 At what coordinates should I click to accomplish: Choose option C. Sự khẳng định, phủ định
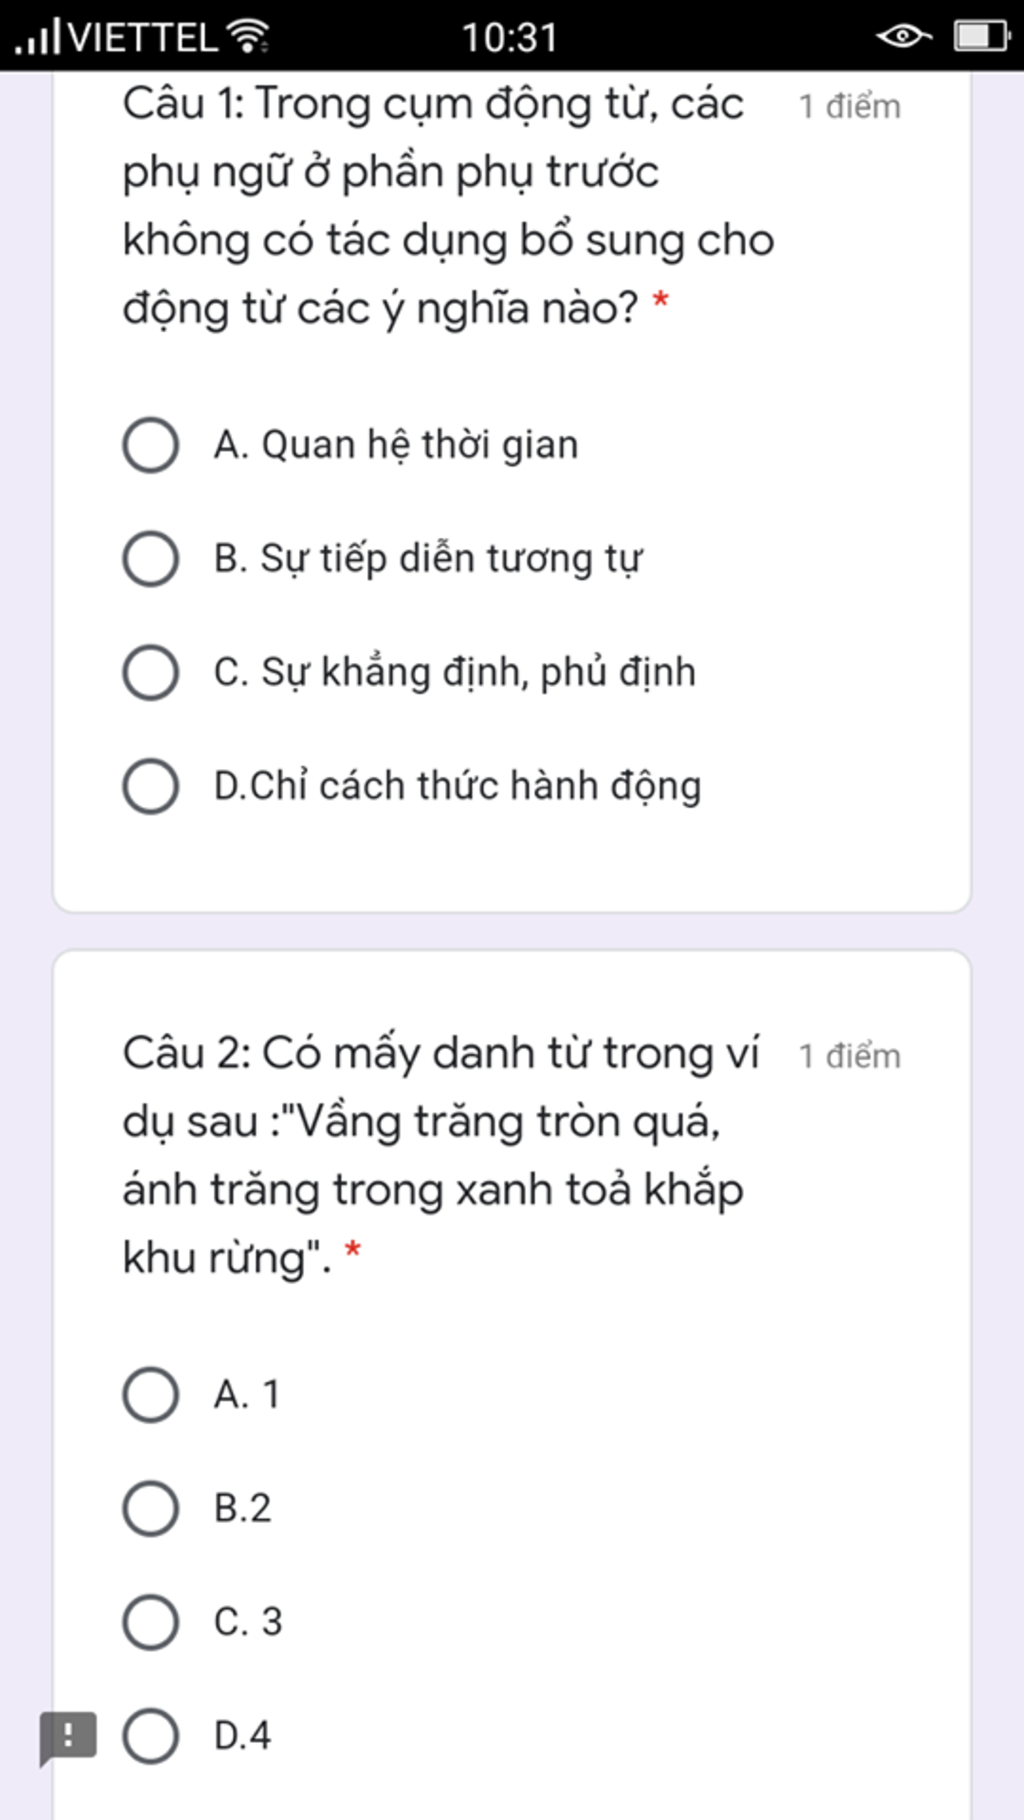[409, 672]
